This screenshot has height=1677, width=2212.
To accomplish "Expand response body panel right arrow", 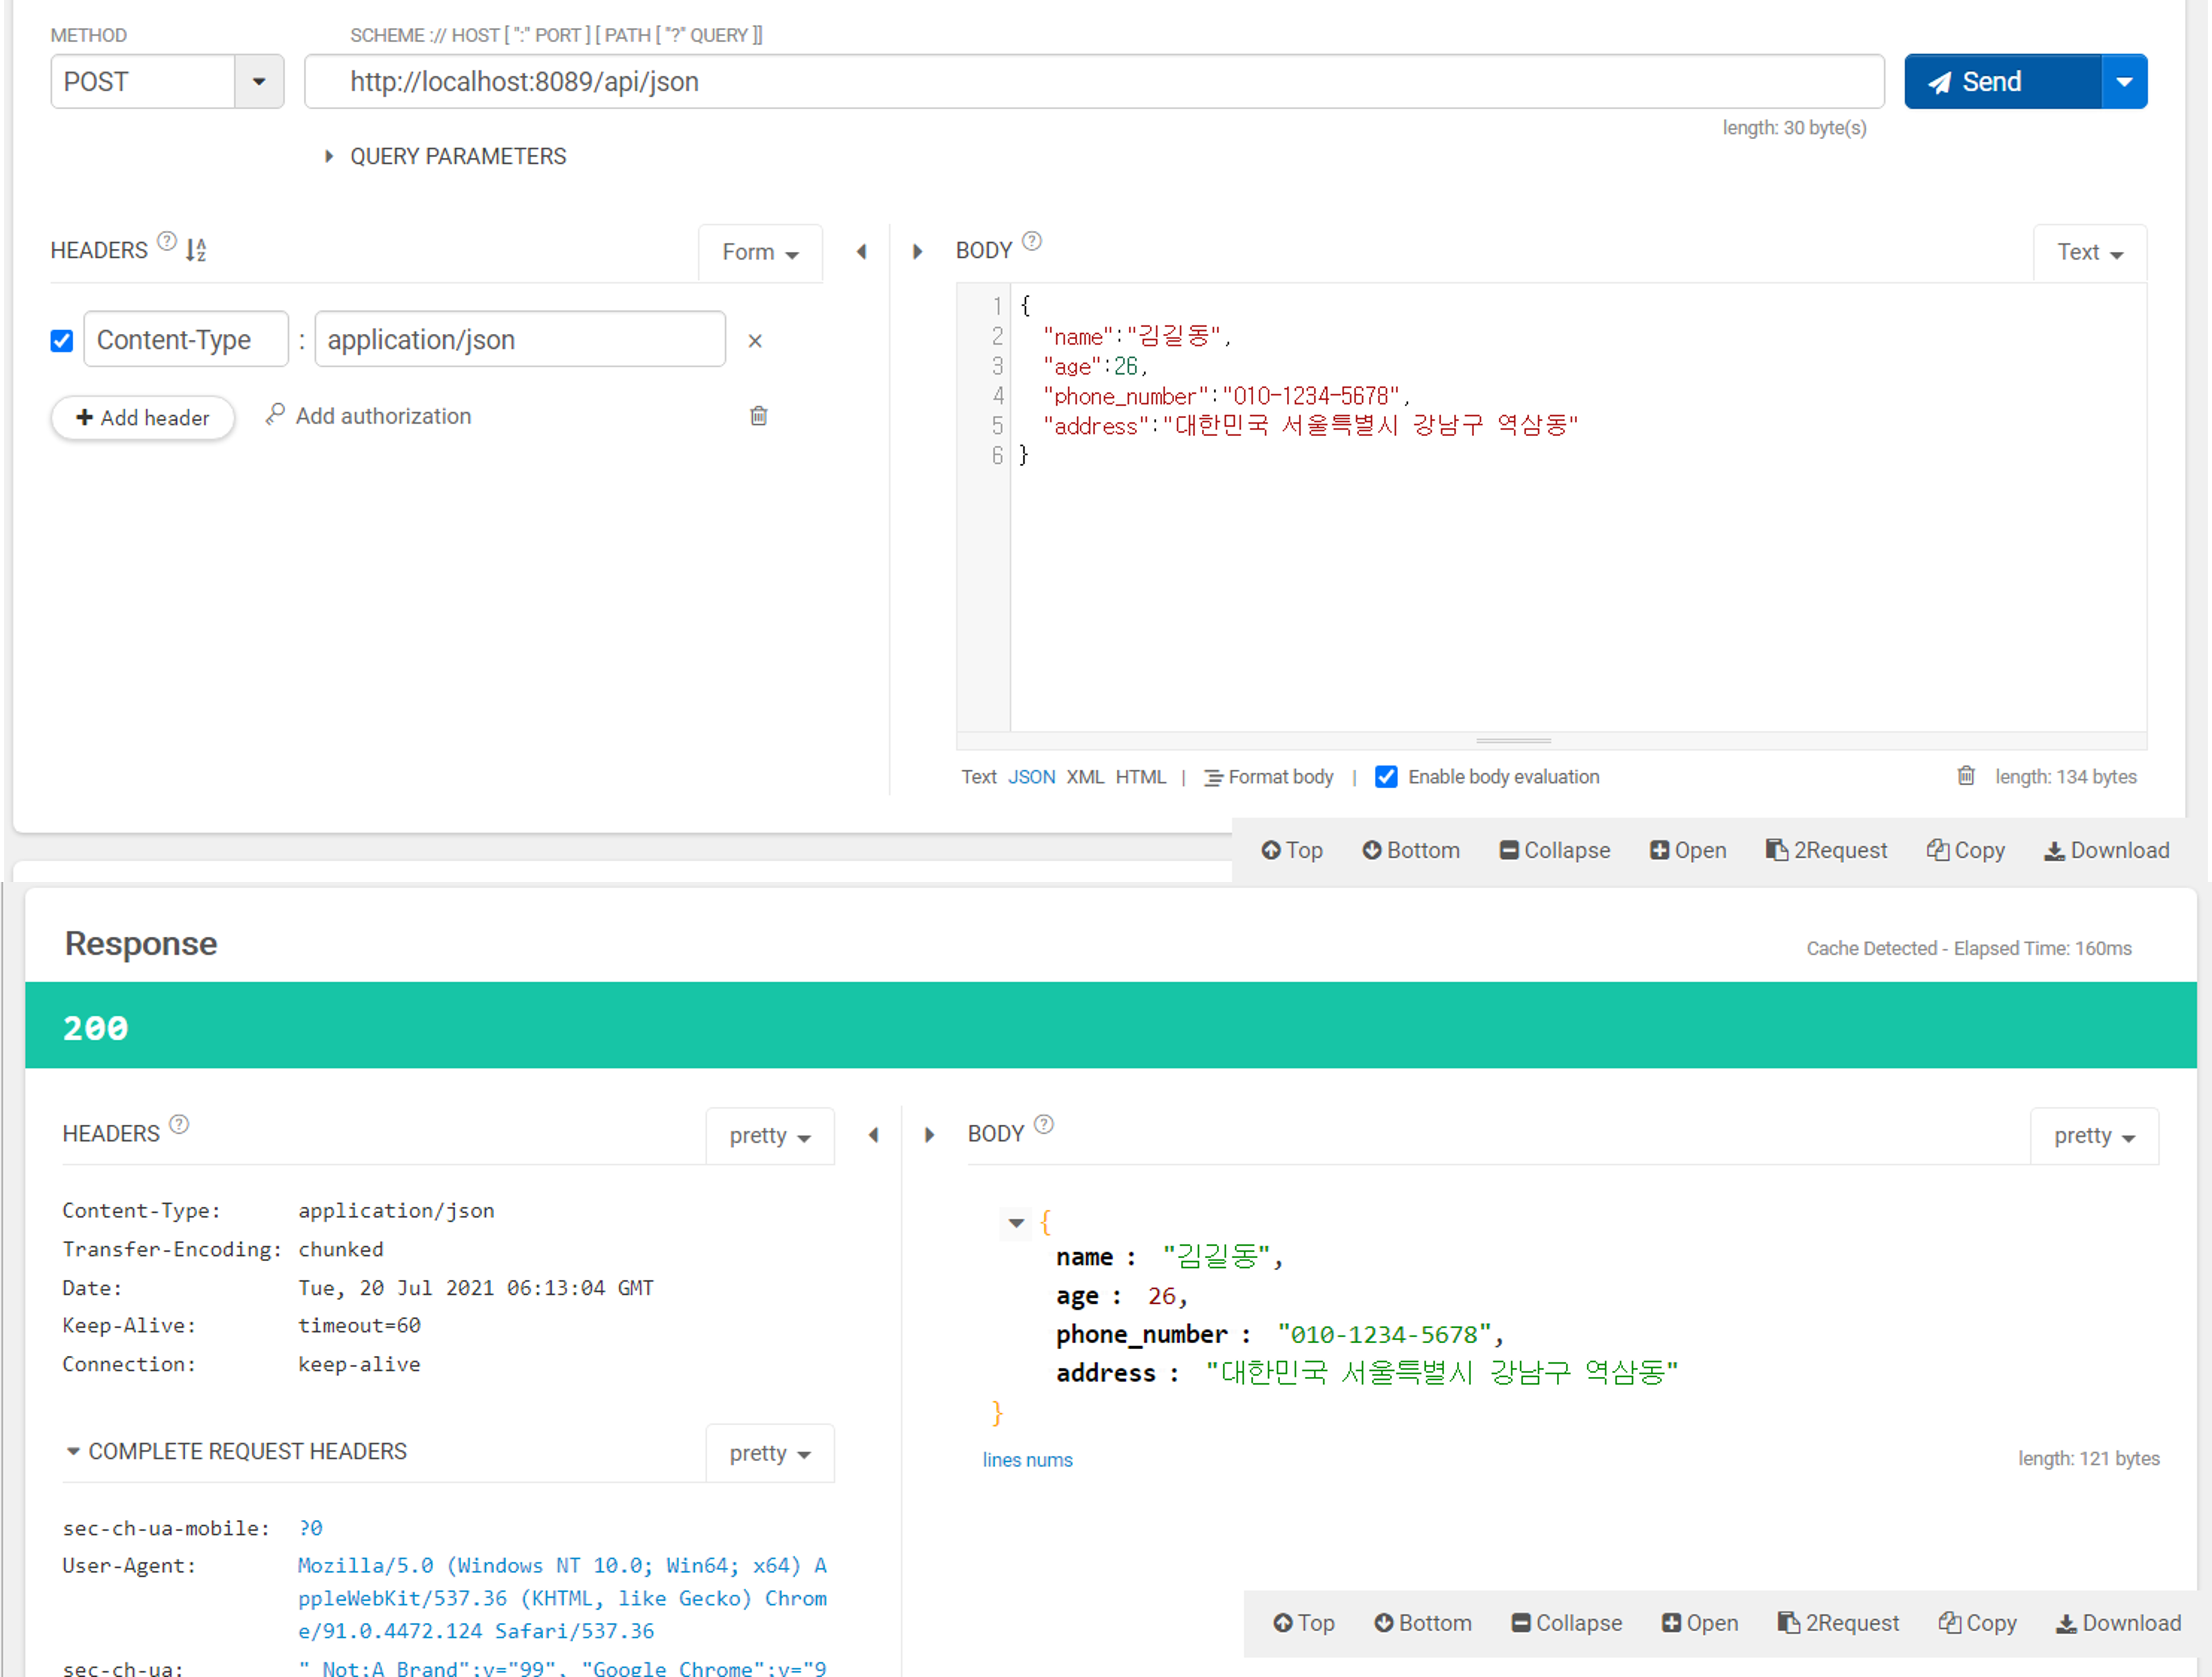I will pos(929,1135).
